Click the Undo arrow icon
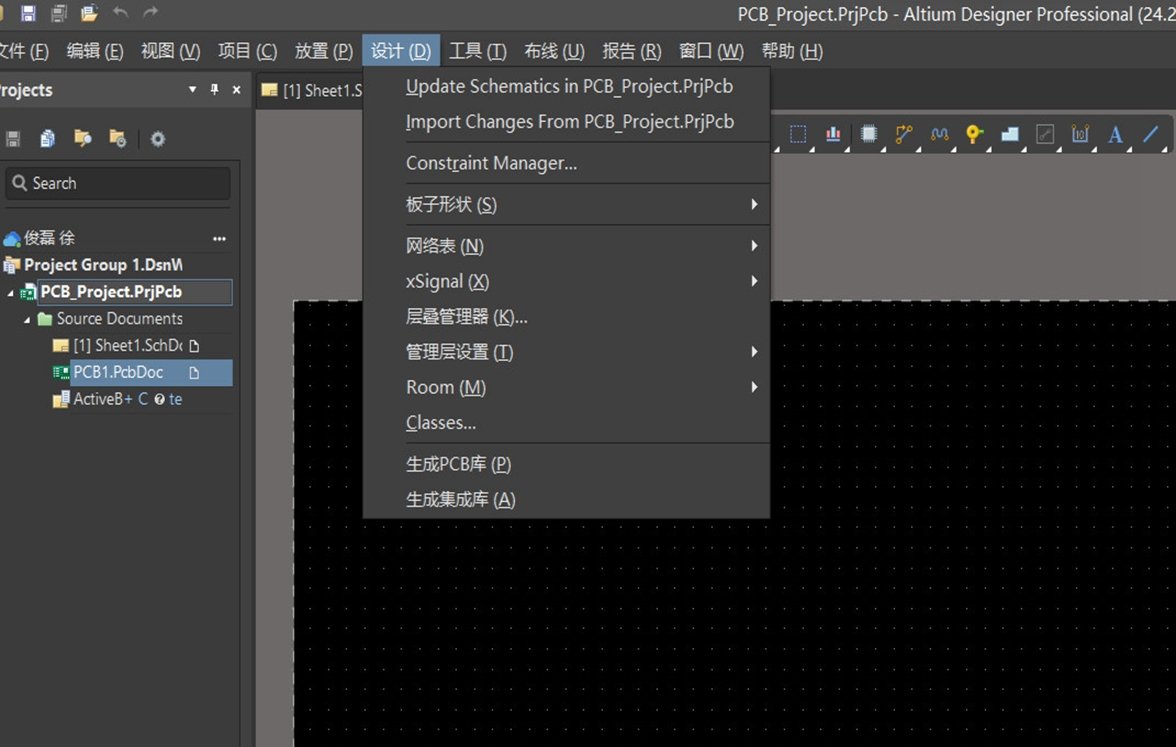 120,13
